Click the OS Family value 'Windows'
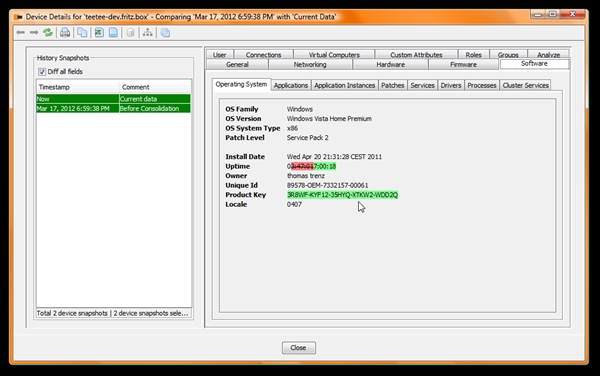Screen dimensions: 600x376 (300, 109)
